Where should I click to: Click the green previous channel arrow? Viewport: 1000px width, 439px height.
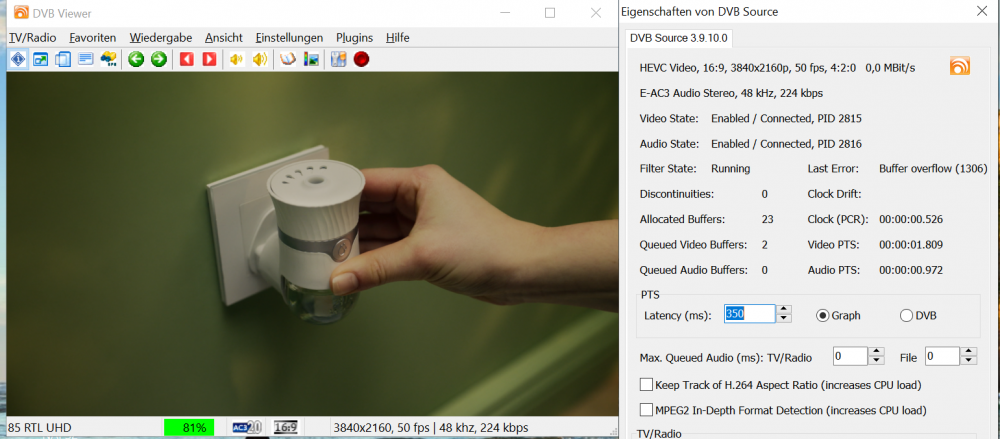(x=136, y=59)
